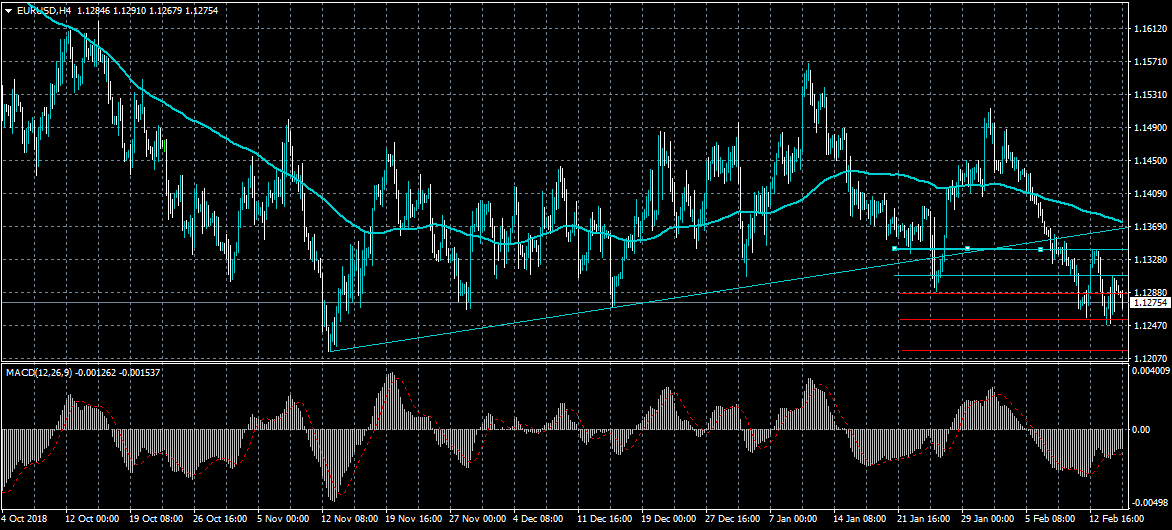Click the 1.15310 price scale label
Viewport: 1172px width, 530px height.
pyautogui.click(x=1150, y=94)
